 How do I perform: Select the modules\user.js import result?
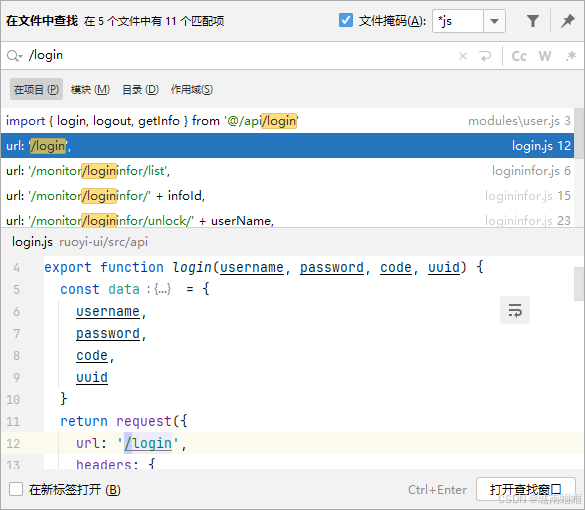[287, 121]
